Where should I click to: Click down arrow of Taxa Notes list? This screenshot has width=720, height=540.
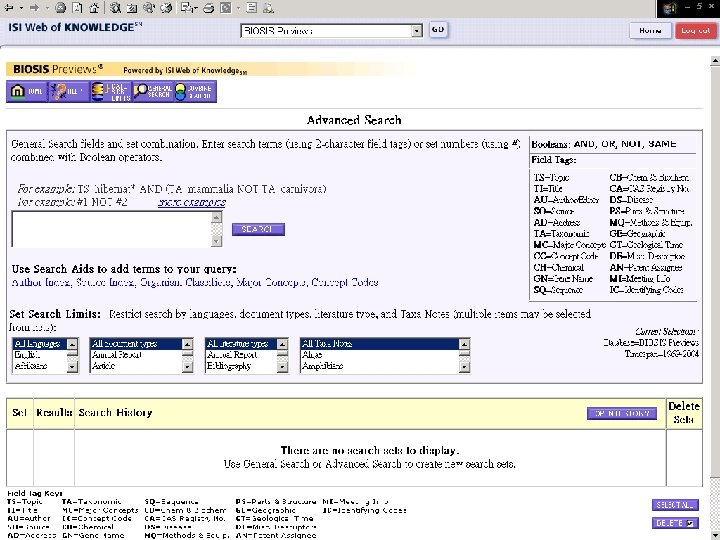[x=464, y=366]
